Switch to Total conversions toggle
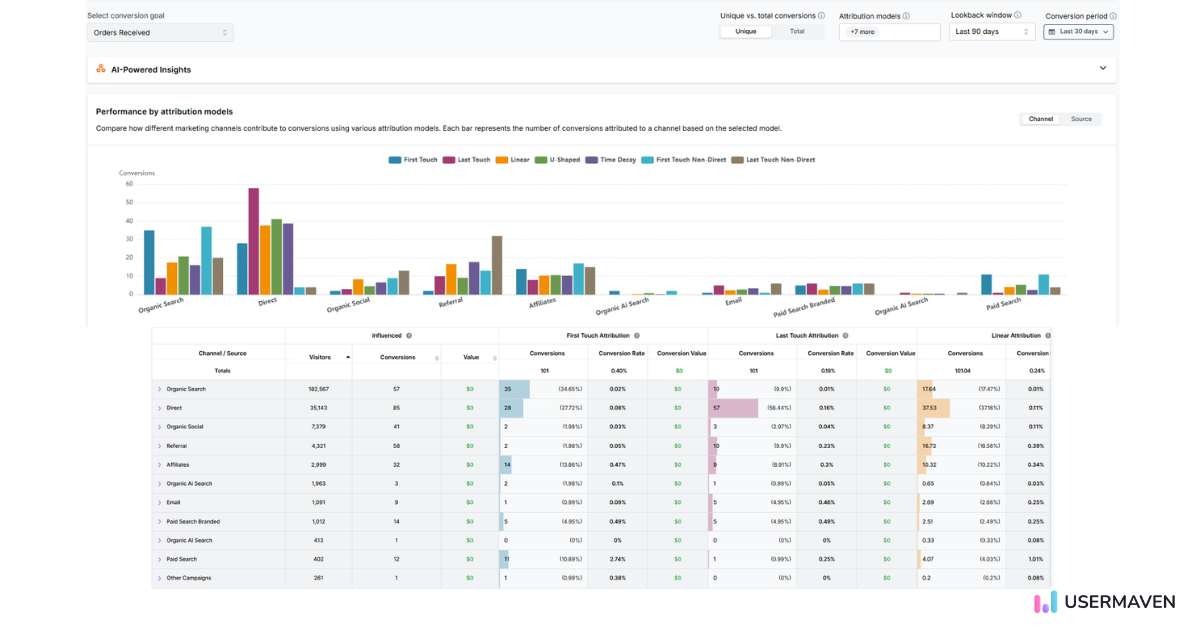 coord(797,32)
